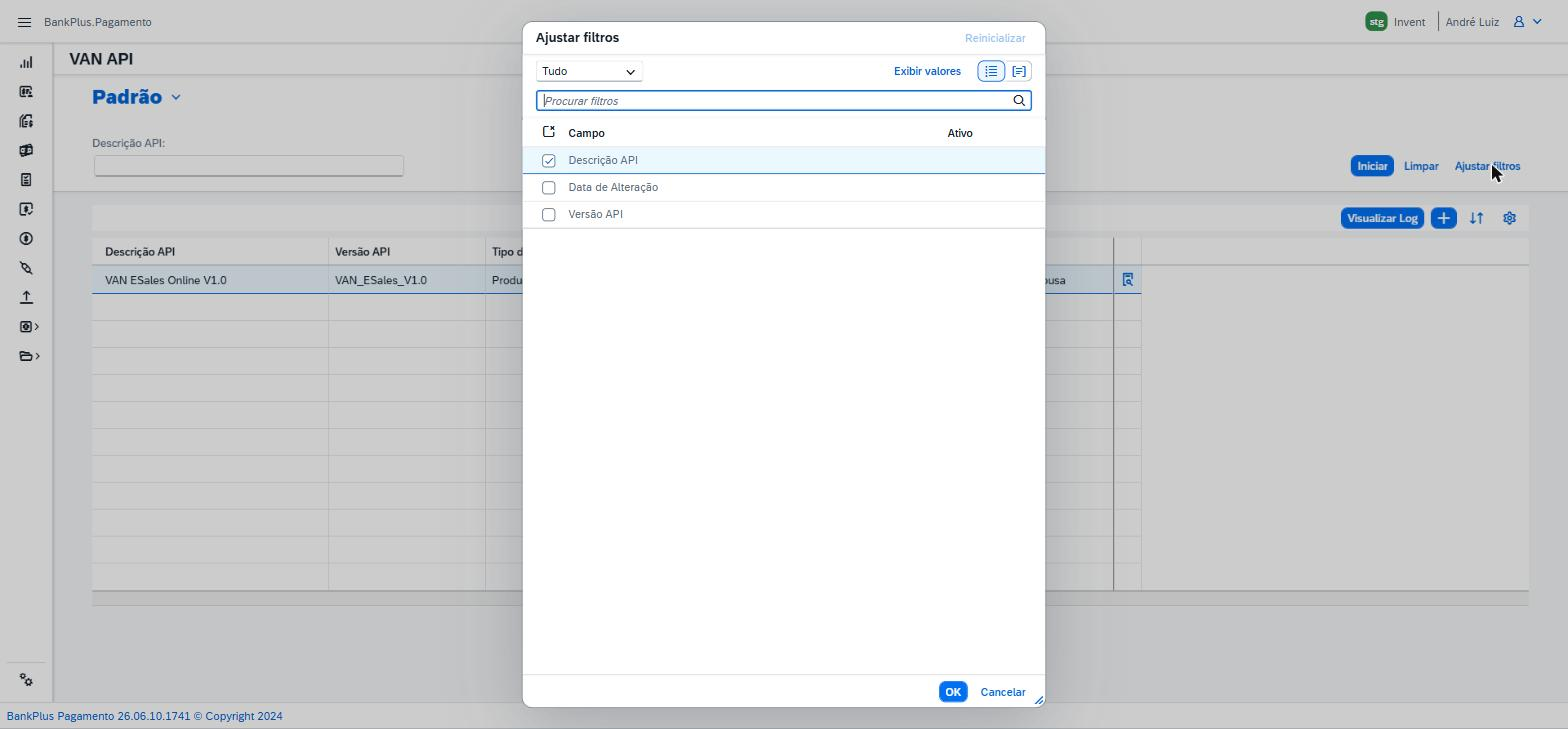Open the checklist document sidebar icon

pyautogui.click(x=26, y=180)
